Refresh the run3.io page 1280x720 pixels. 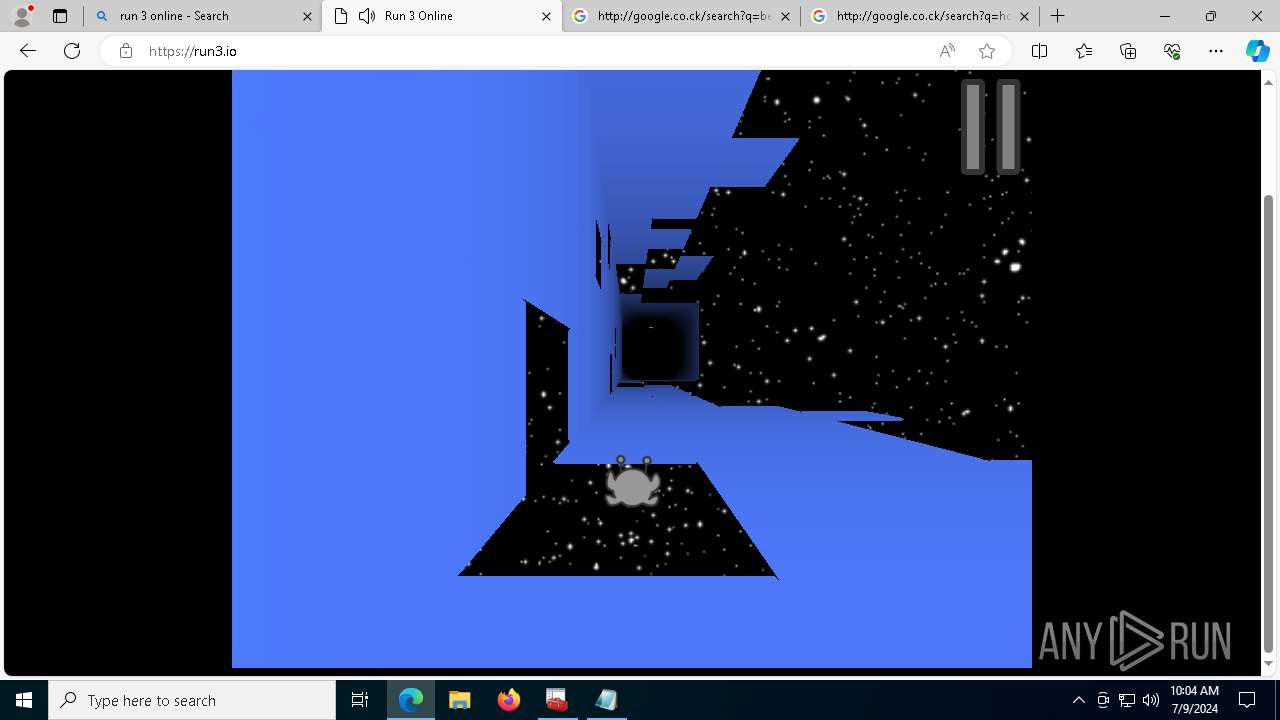(72, 51)
